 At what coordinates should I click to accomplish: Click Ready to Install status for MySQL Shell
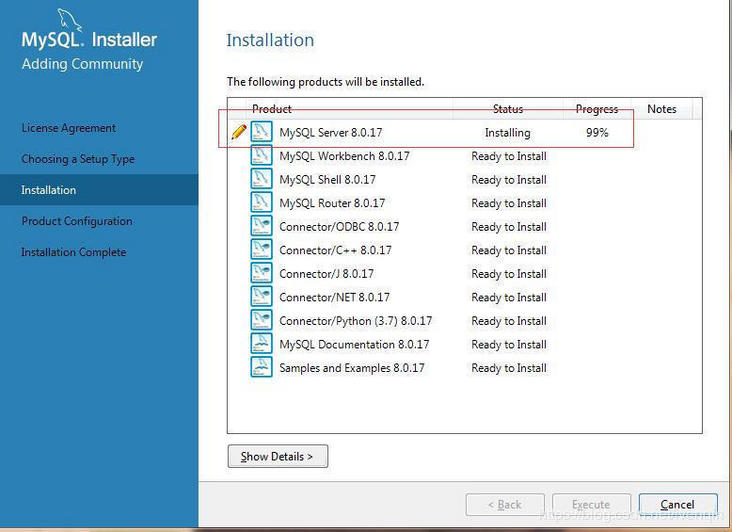pyautogui.click(x=509, y=180)
